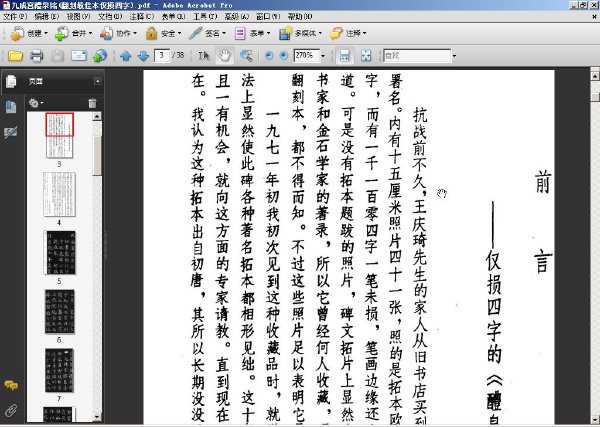Open the 文件 (File) menu
Screen dimensions: 600x427
(x=15, y=16)
